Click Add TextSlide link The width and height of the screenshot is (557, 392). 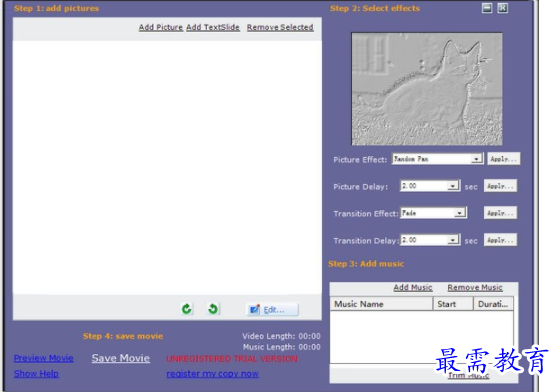(213, 27)
